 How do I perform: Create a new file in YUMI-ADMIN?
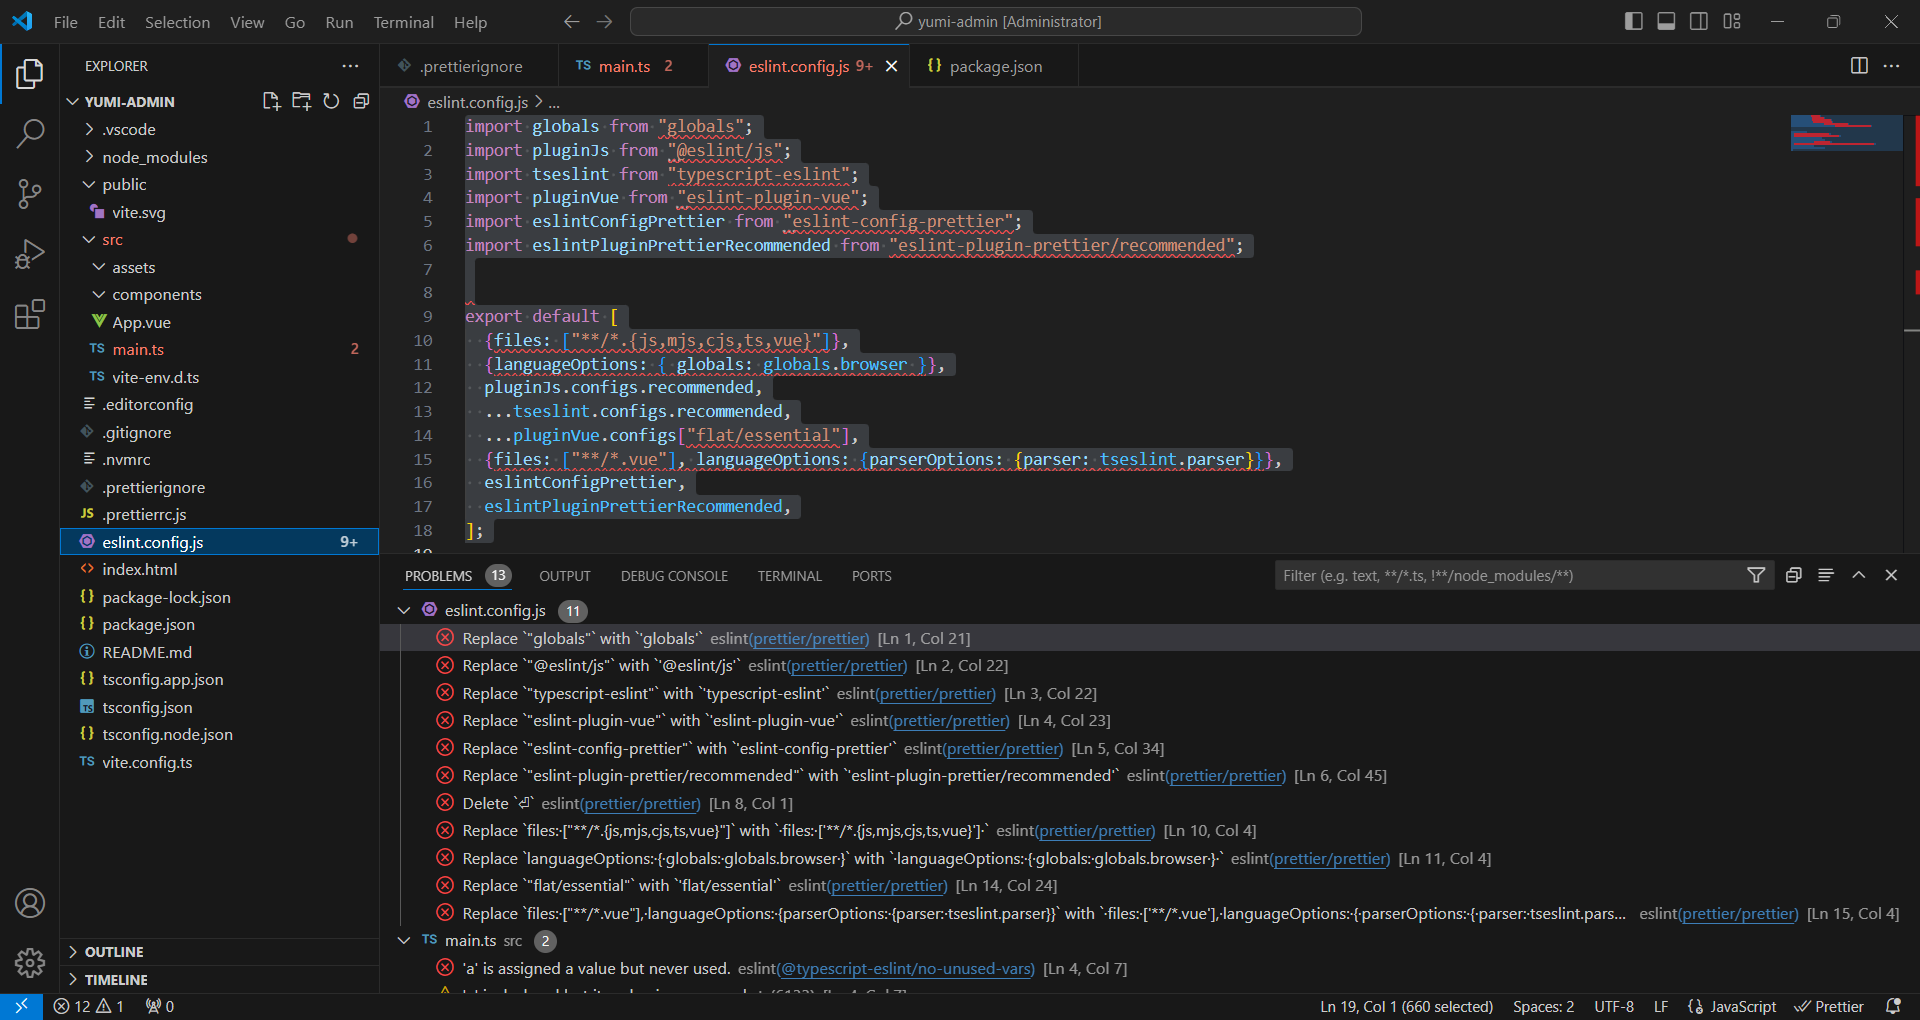coord(271,101)
